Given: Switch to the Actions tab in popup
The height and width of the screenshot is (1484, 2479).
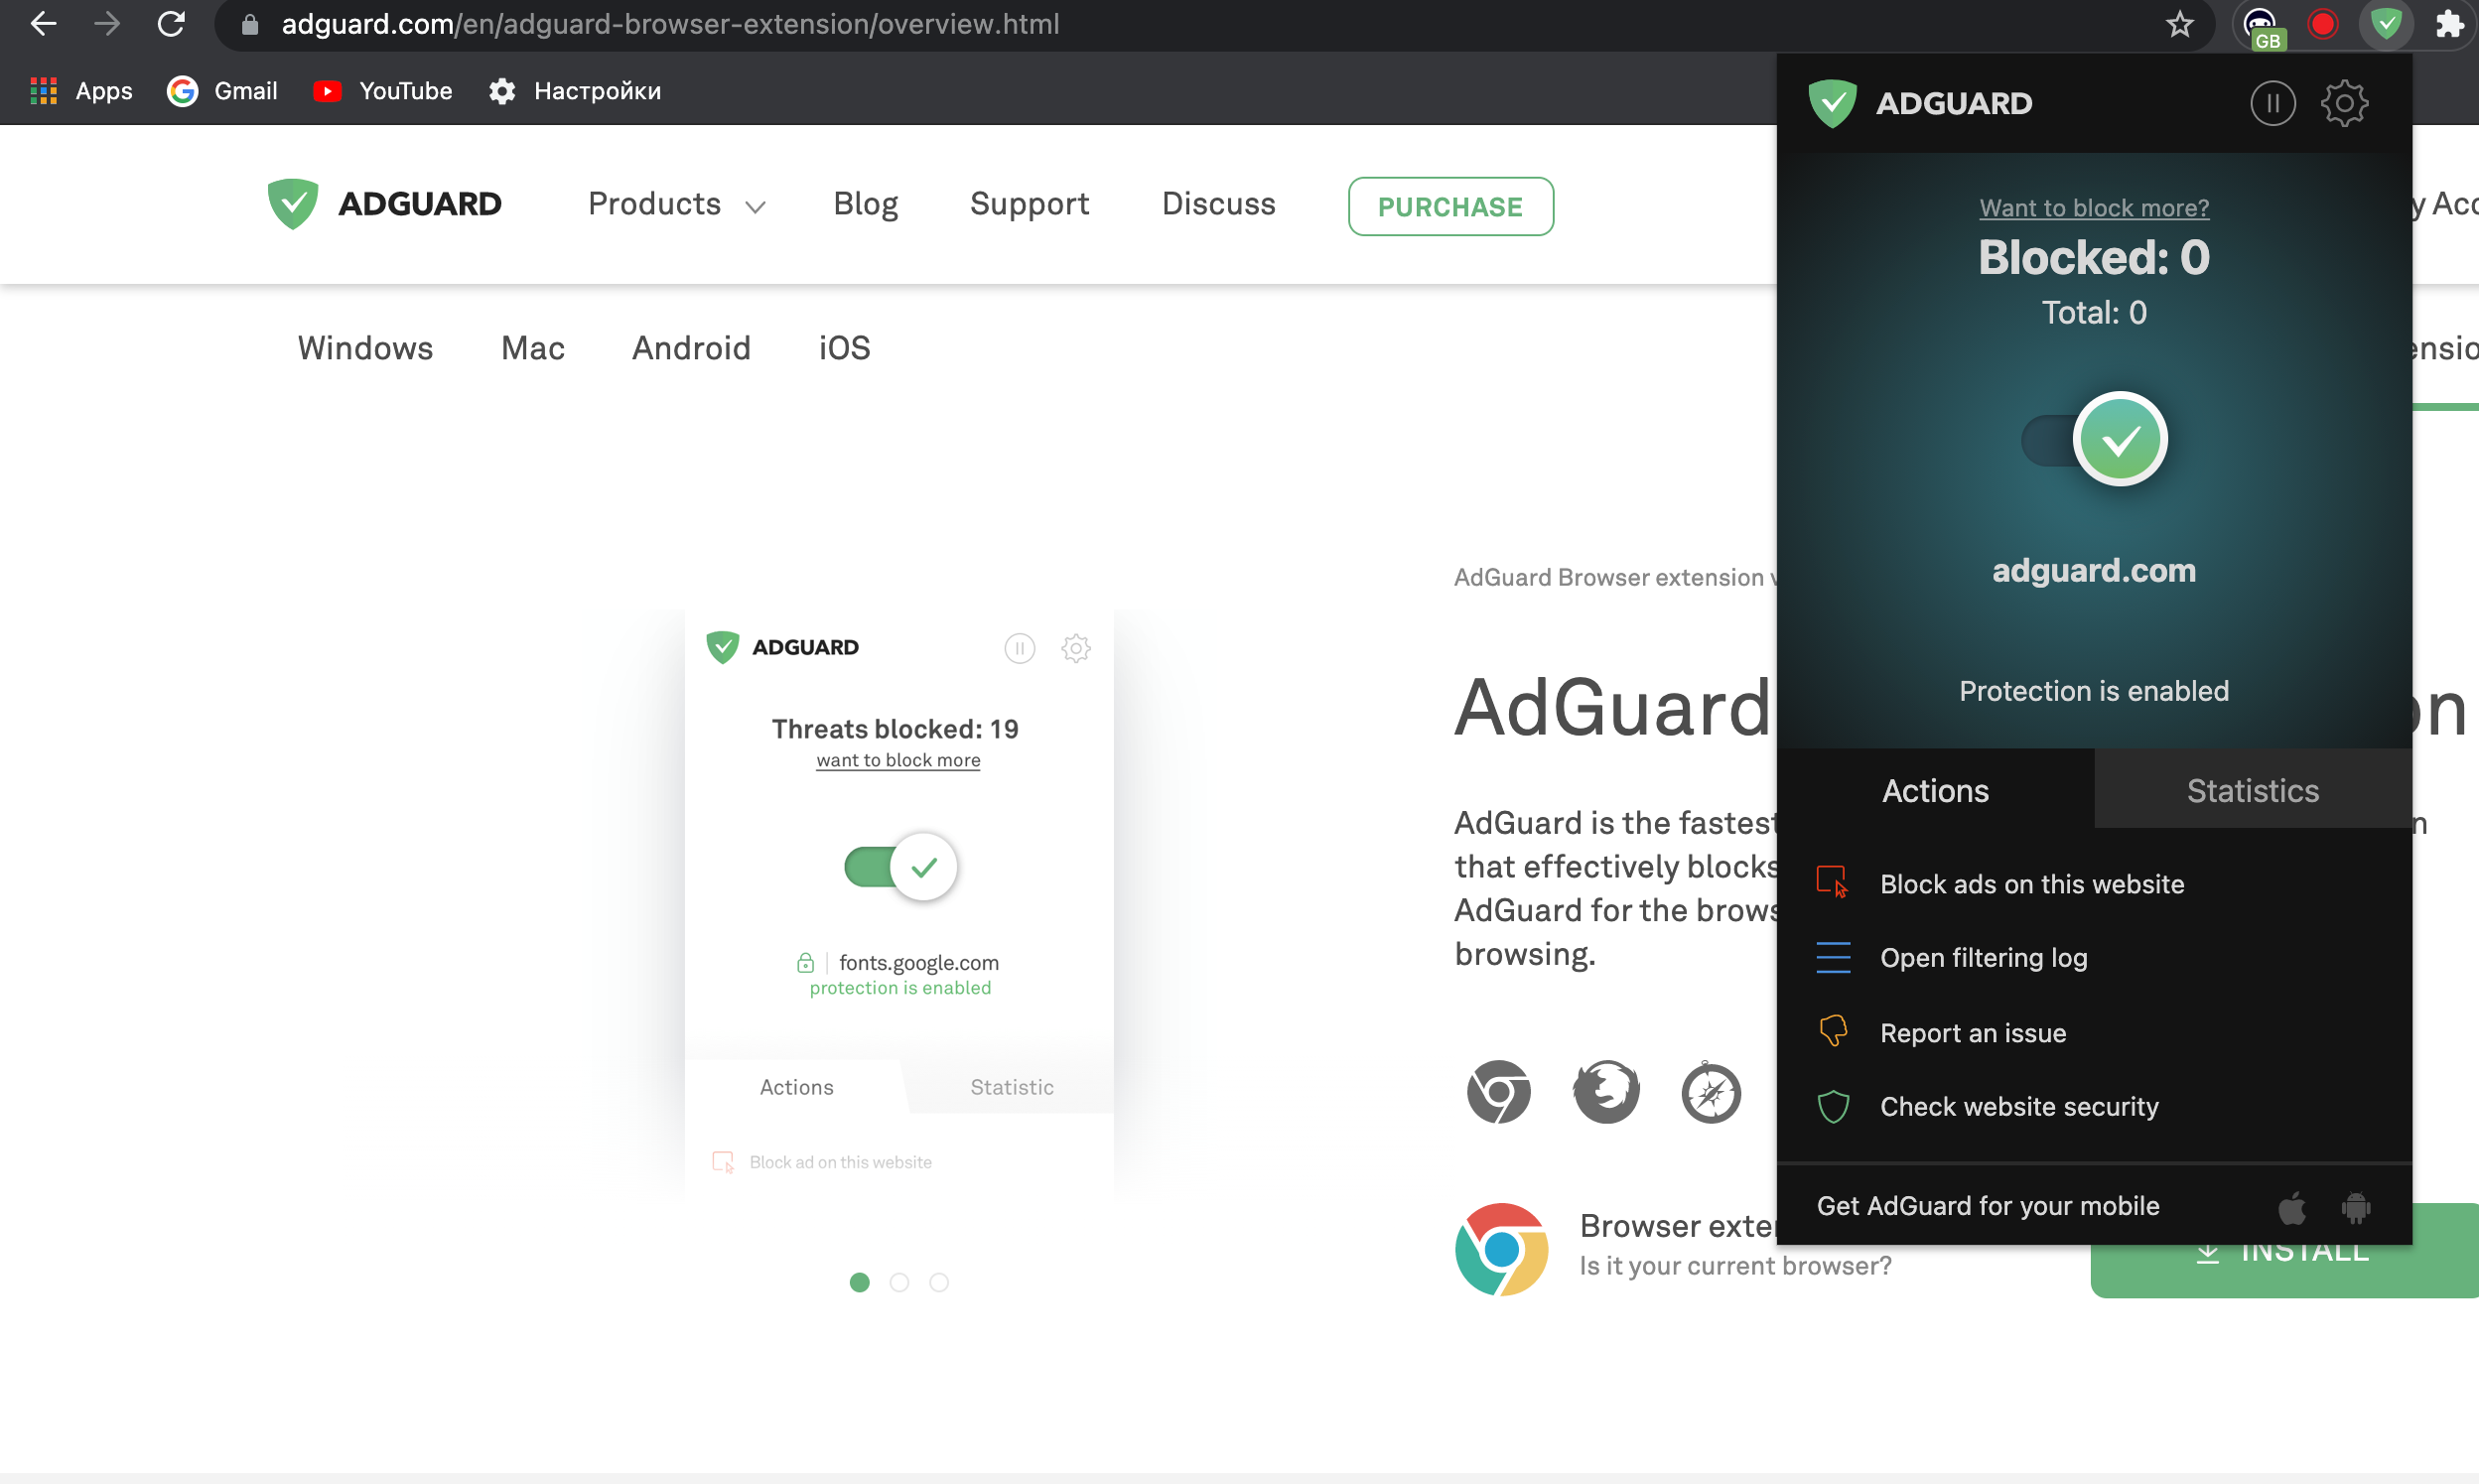Looking at the screenshot, I should pos(1937,788).
